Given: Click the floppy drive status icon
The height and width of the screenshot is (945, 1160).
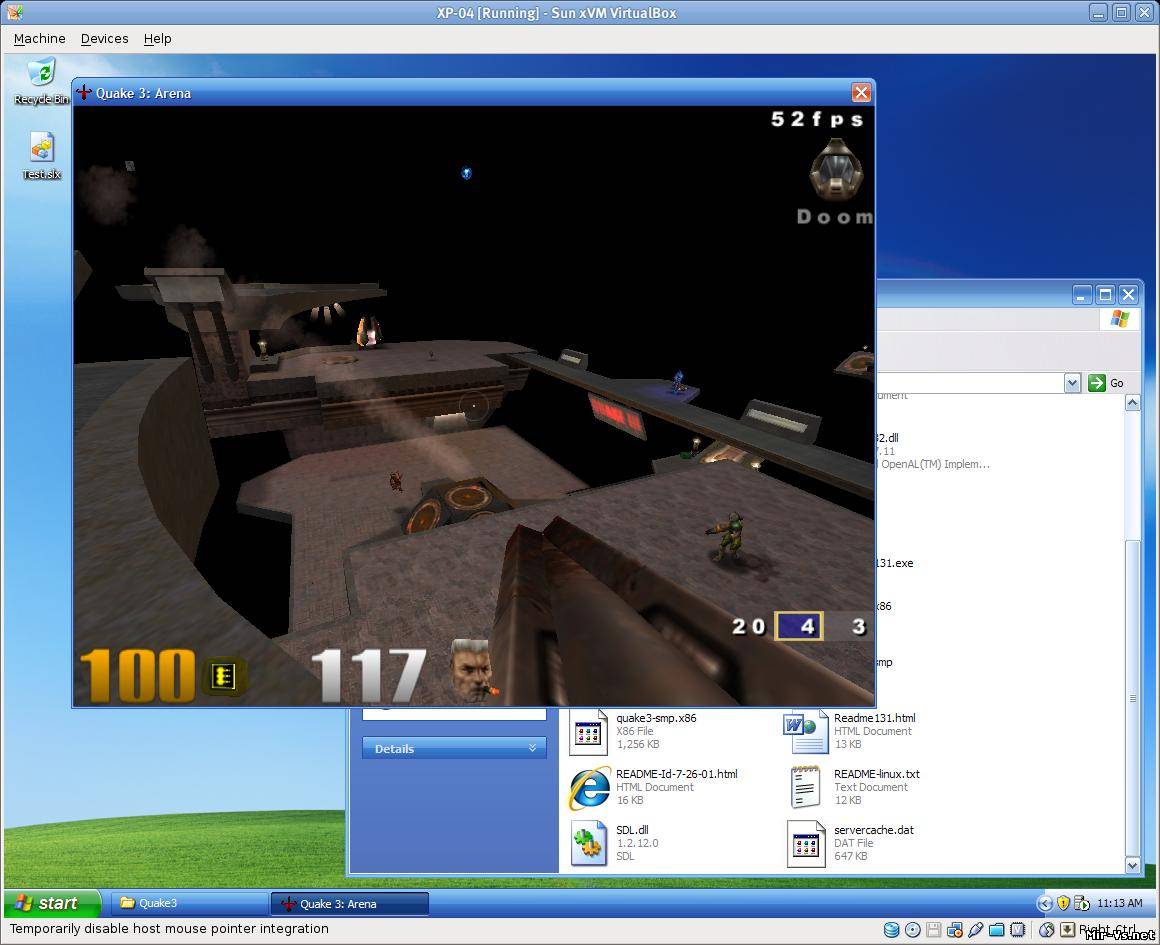Looking at the screenshot, I should click(x=934, y=929).
